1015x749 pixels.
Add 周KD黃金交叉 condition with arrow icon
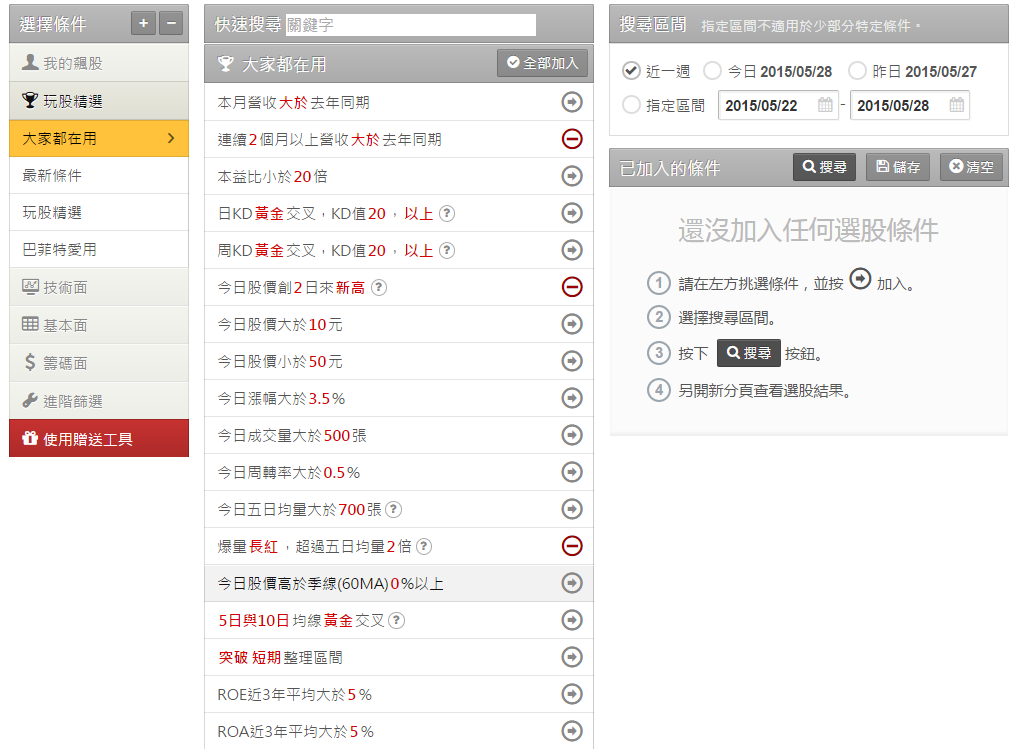[572, 250]
